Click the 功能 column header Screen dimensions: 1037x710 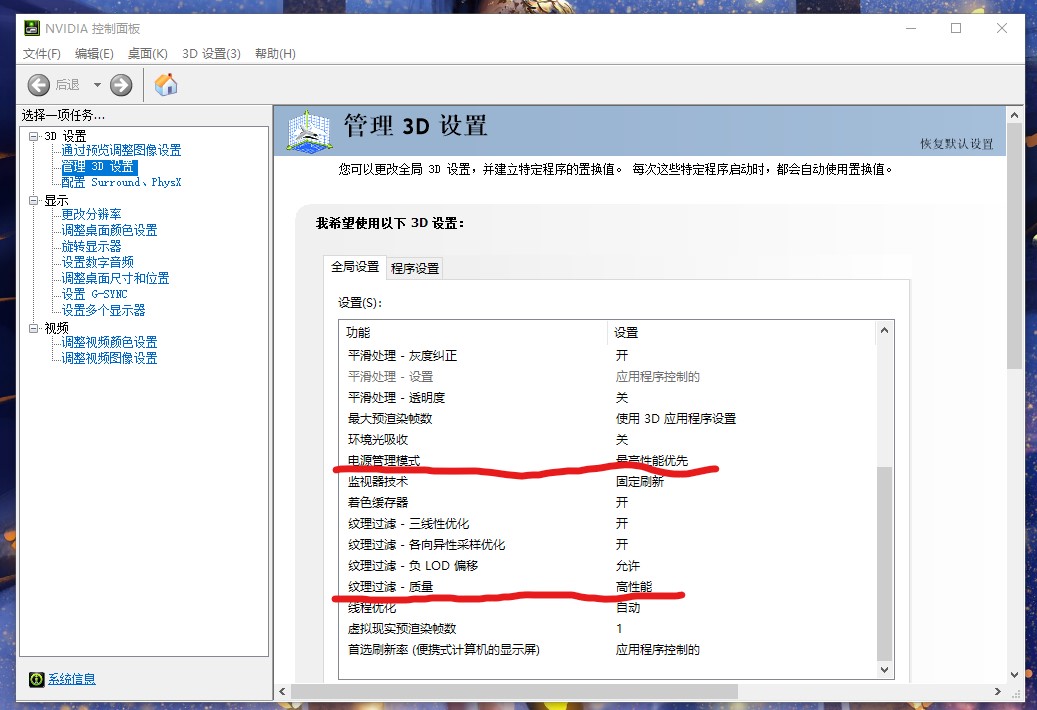473,333
